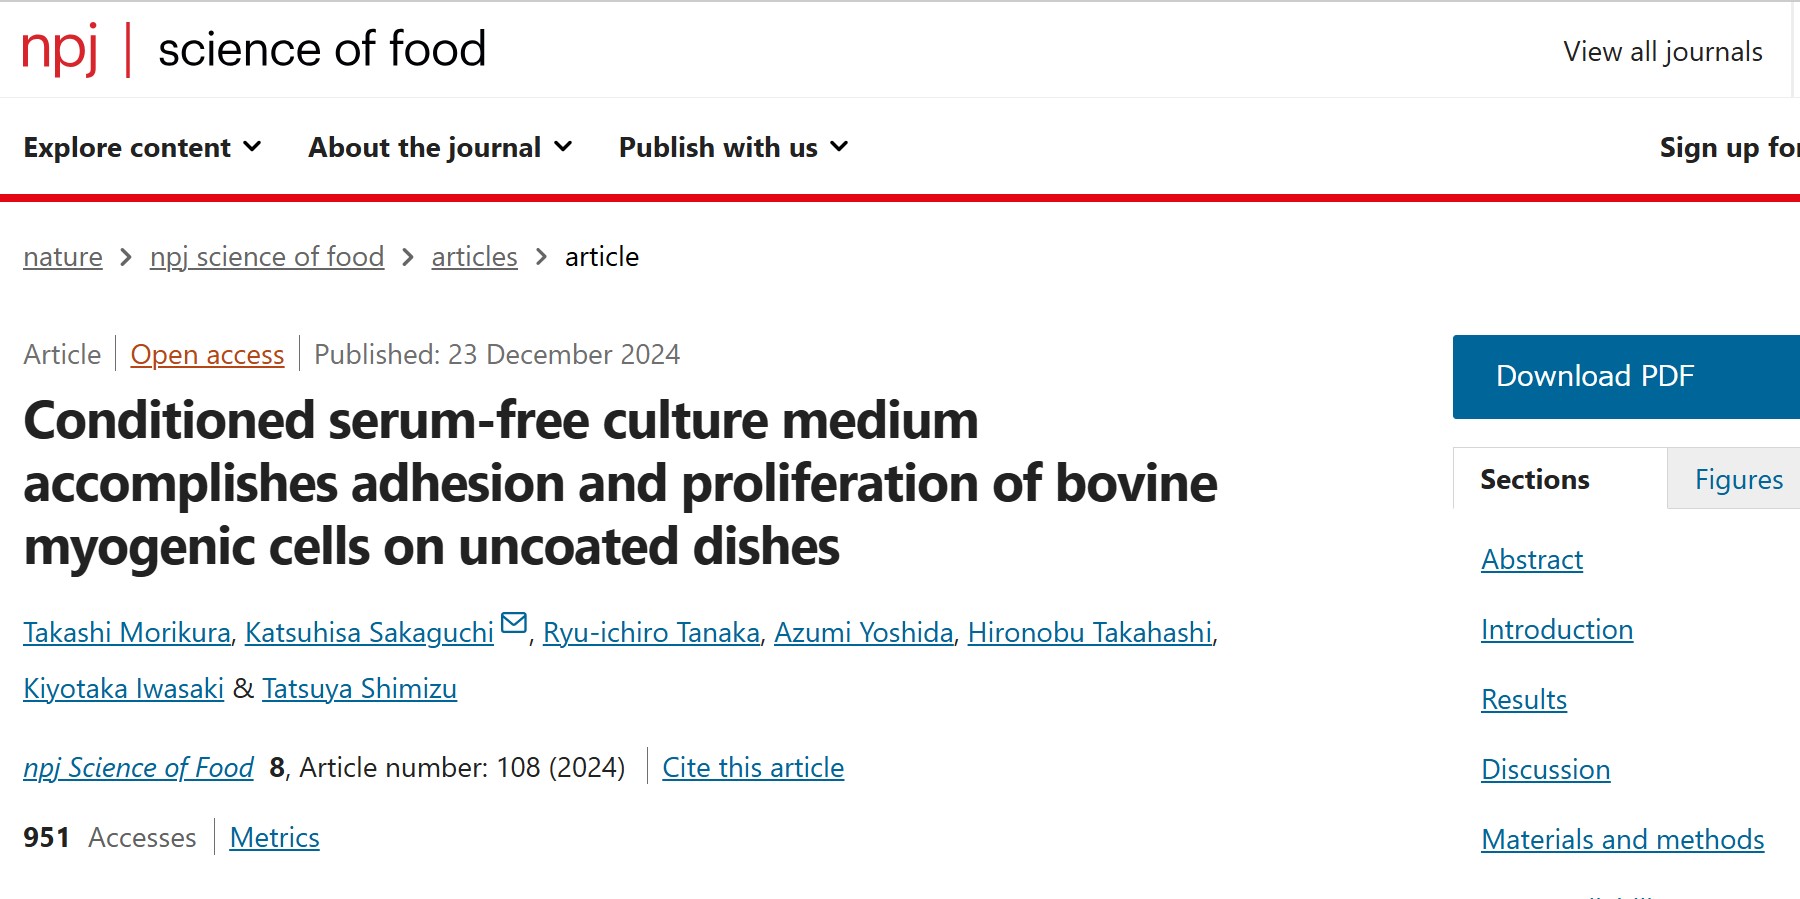1800x899 pixels.
Task: Go to npj science of food breadcrumb
Action: click(267, 257)
